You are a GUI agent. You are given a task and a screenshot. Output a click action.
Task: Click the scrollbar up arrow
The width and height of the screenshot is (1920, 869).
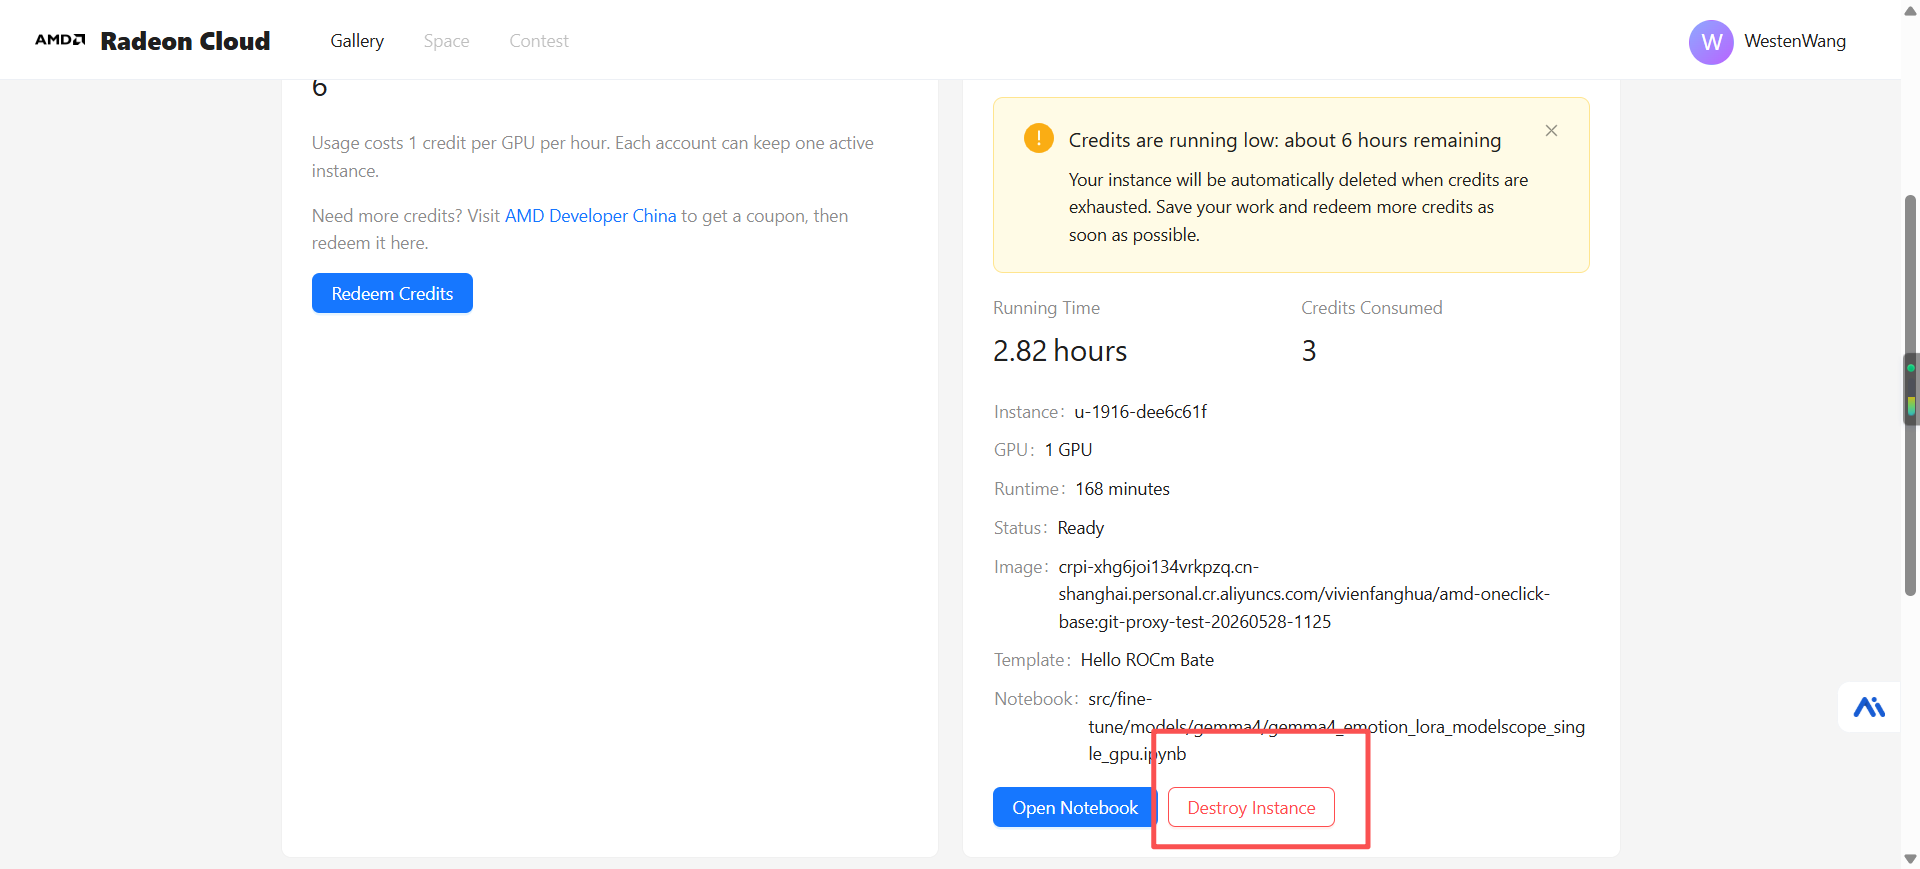coord(1910,11)
